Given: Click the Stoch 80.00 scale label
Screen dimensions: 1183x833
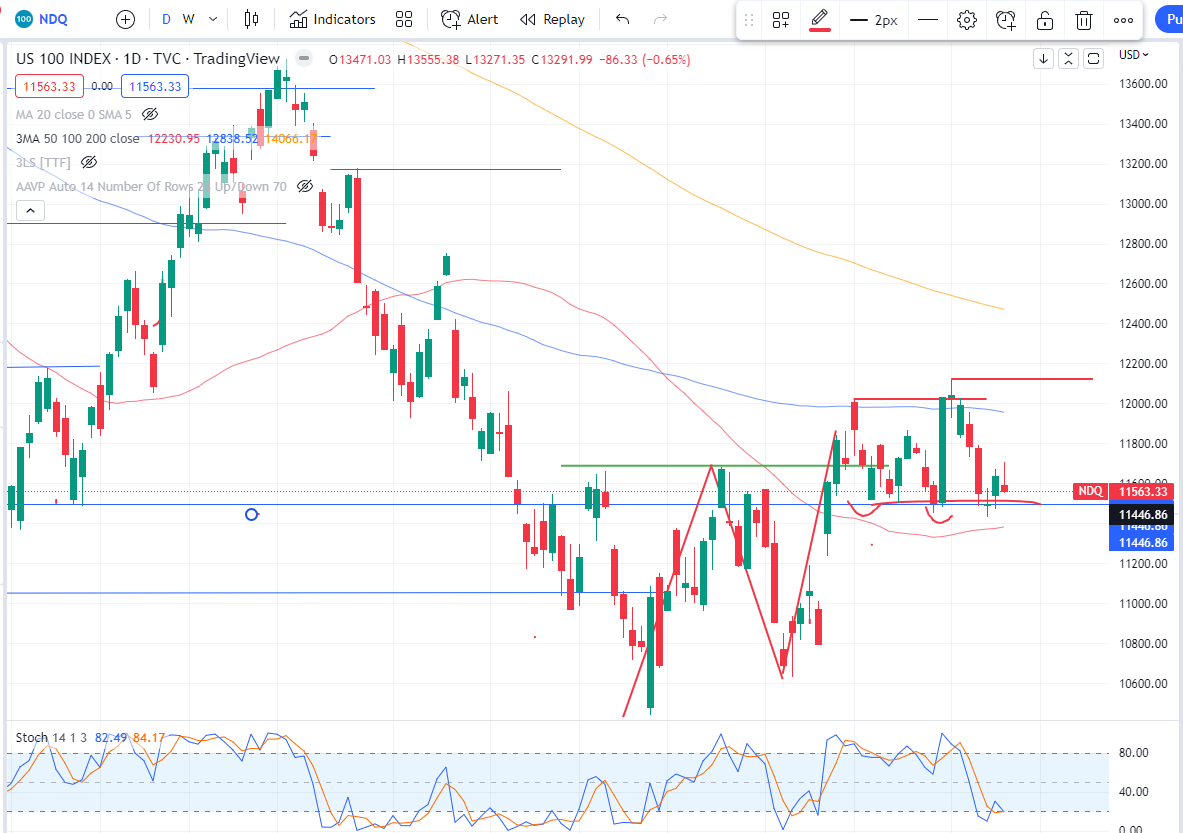Looking at the screenshot, I should [1134, 752].
